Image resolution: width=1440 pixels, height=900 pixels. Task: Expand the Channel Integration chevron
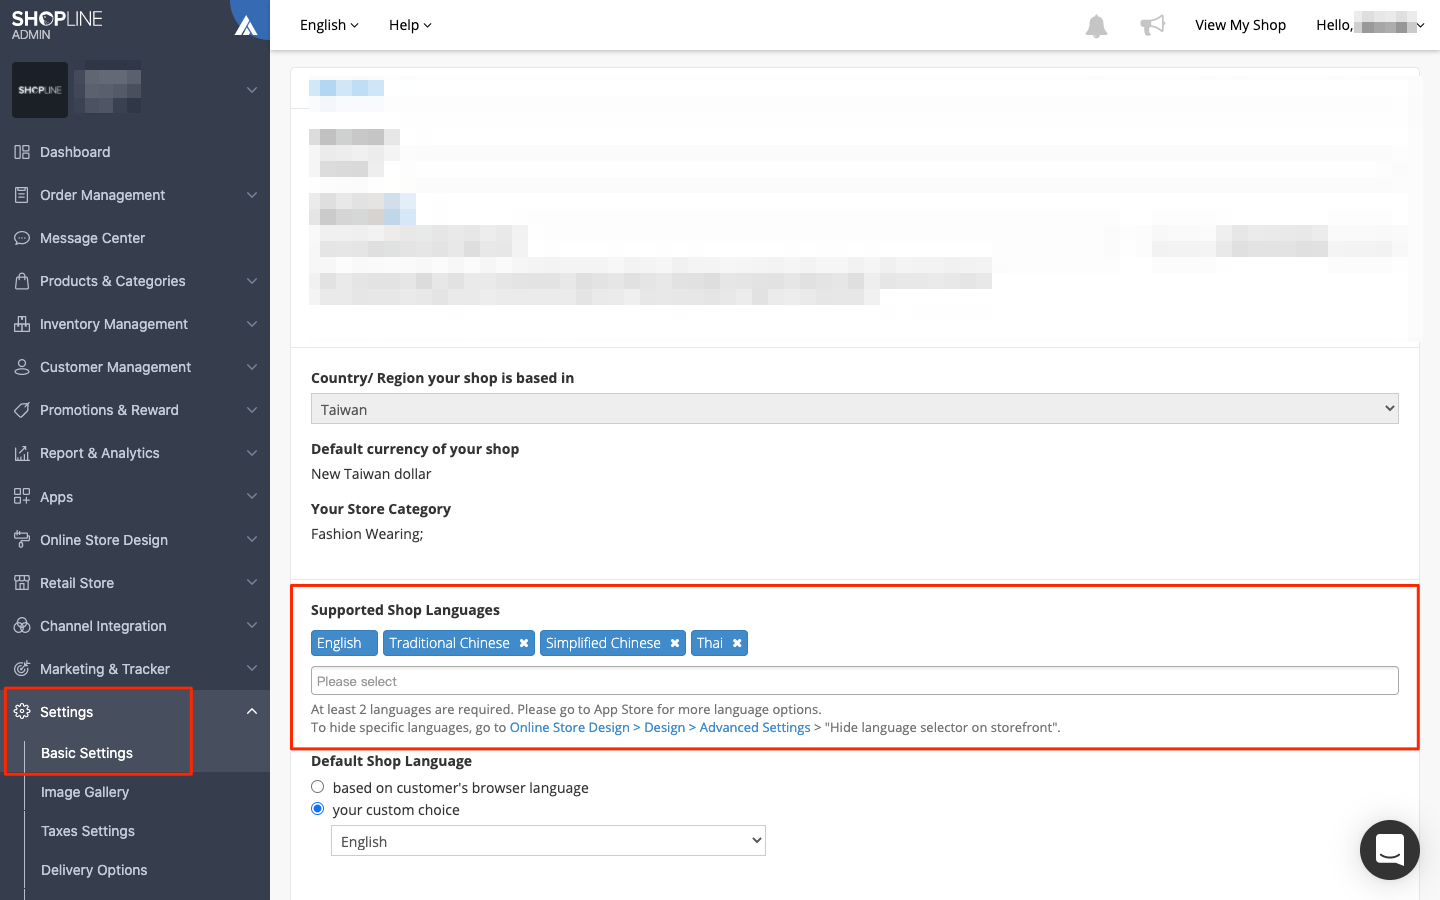coord(252,625)
